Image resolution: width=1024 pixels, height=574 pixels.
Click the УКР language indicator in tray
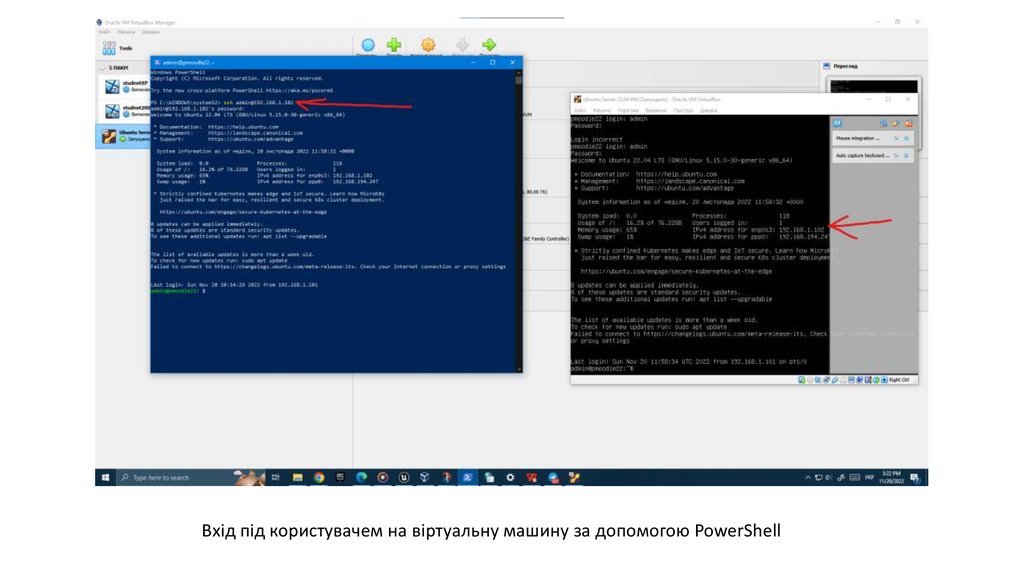pos(869,478)
